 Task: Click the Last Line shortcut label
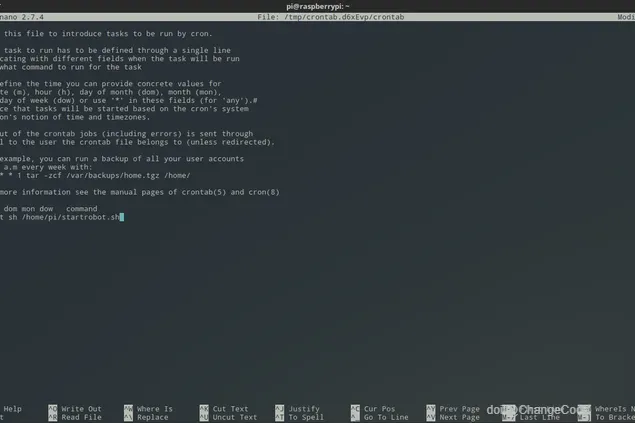(539, 417)
